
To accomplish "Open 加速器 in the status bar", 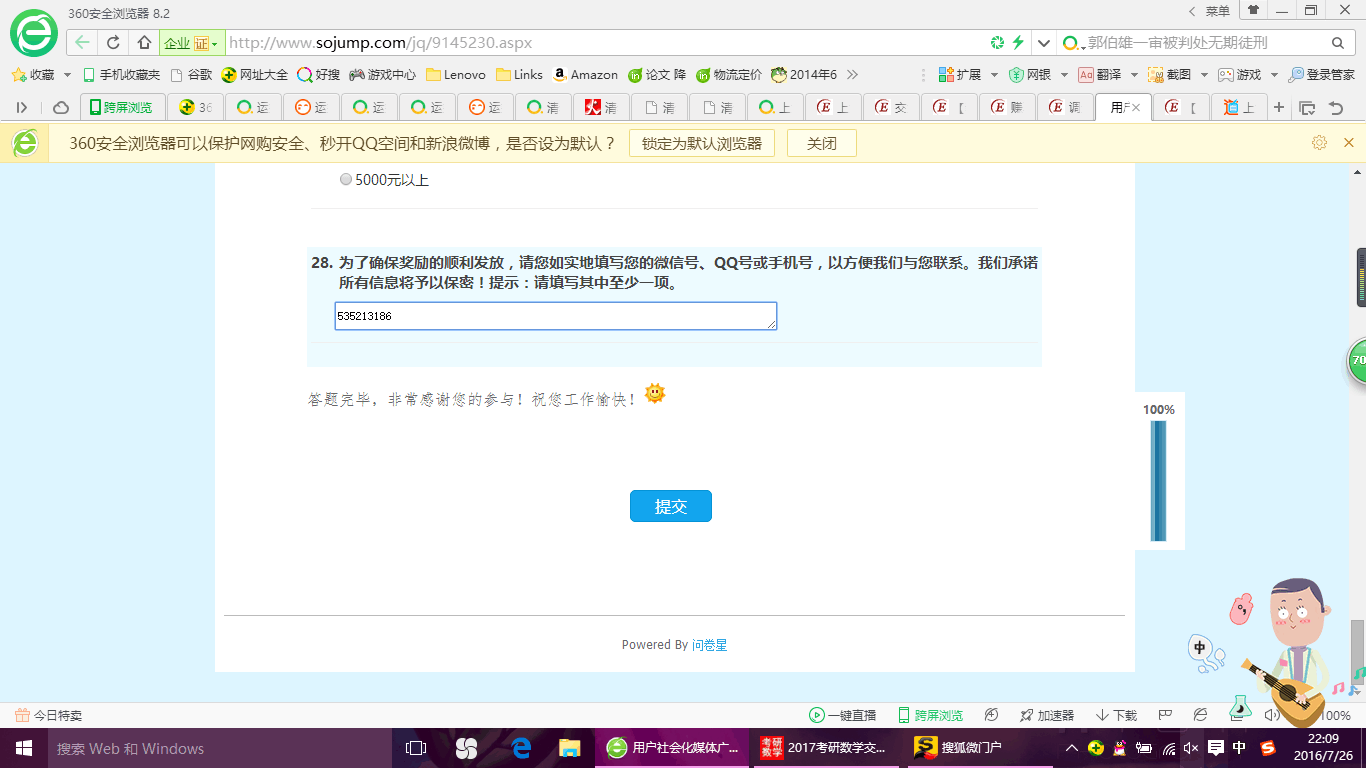I will coord(1046,715).
